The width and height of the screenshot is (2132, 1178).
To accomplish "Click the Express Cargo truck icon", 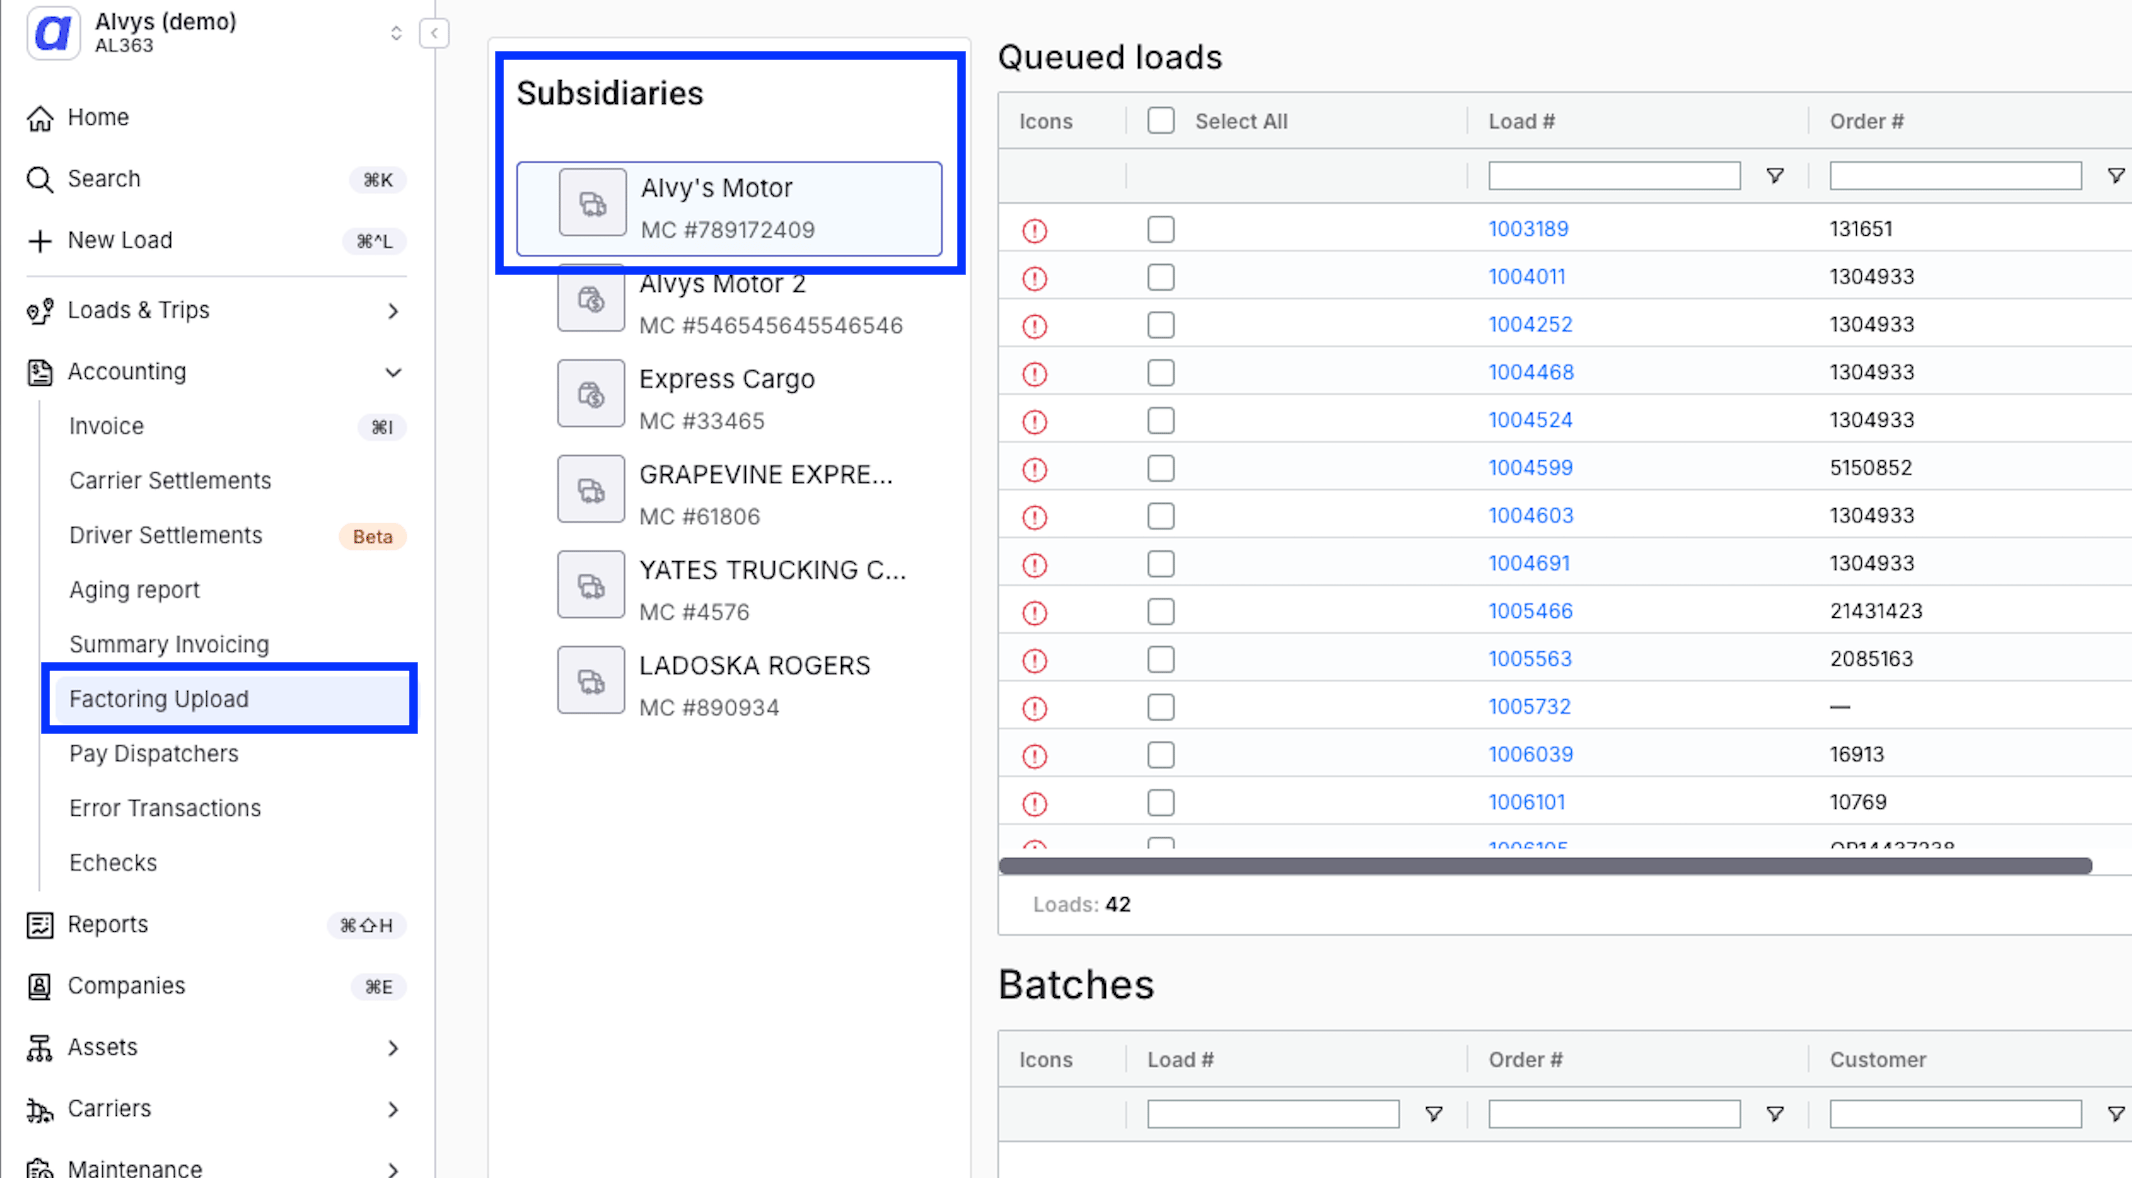I will 591,394.
